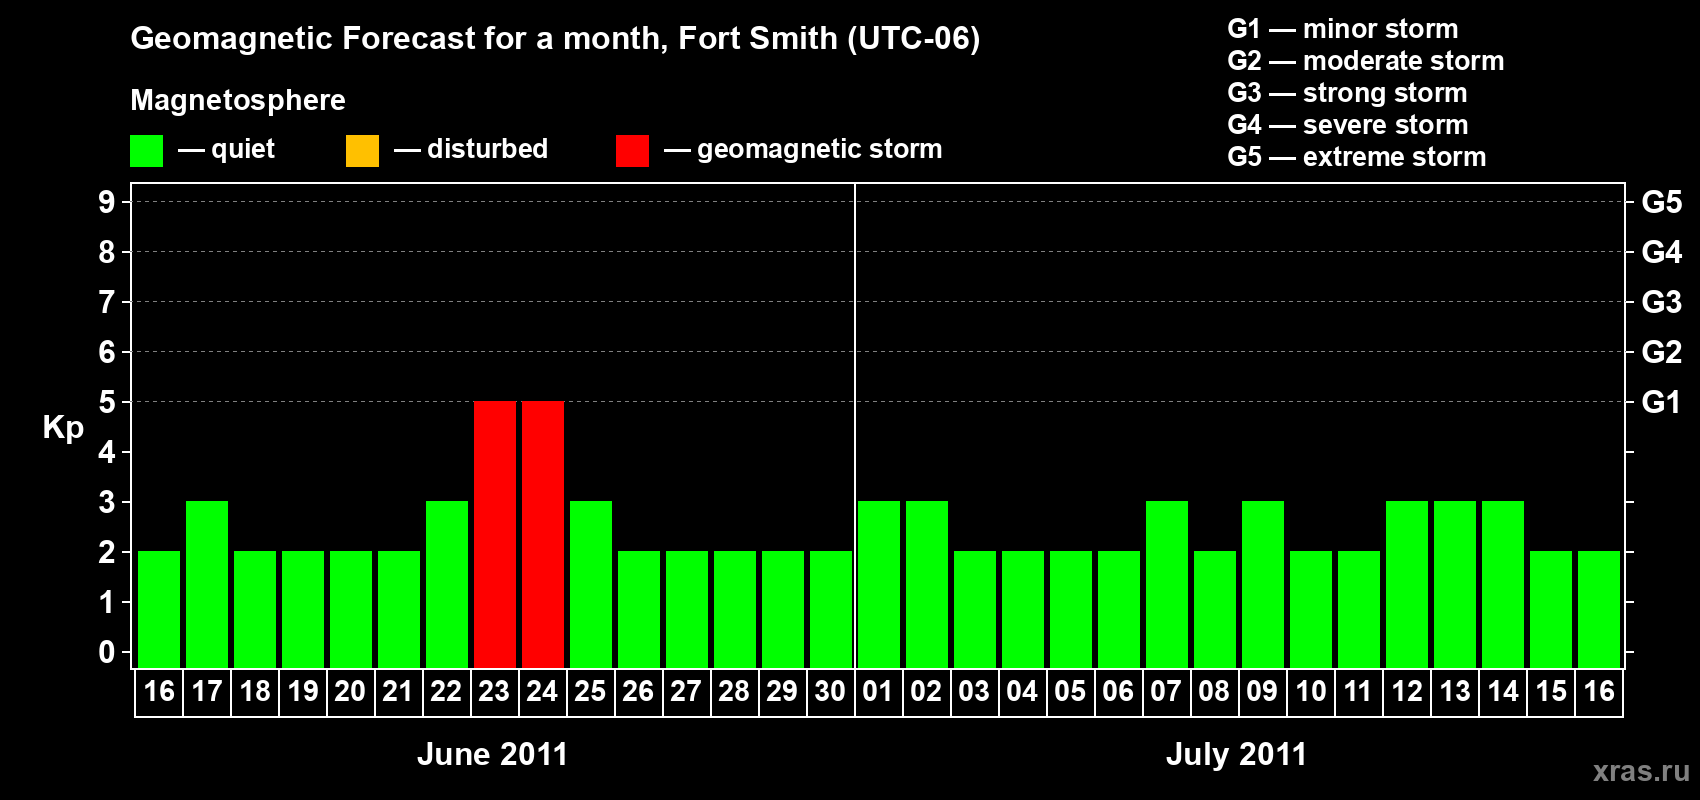Click the 'Magnetosphere' heading
The width and height of the screenshot is (1700, 800).
(x=238, y=100)
